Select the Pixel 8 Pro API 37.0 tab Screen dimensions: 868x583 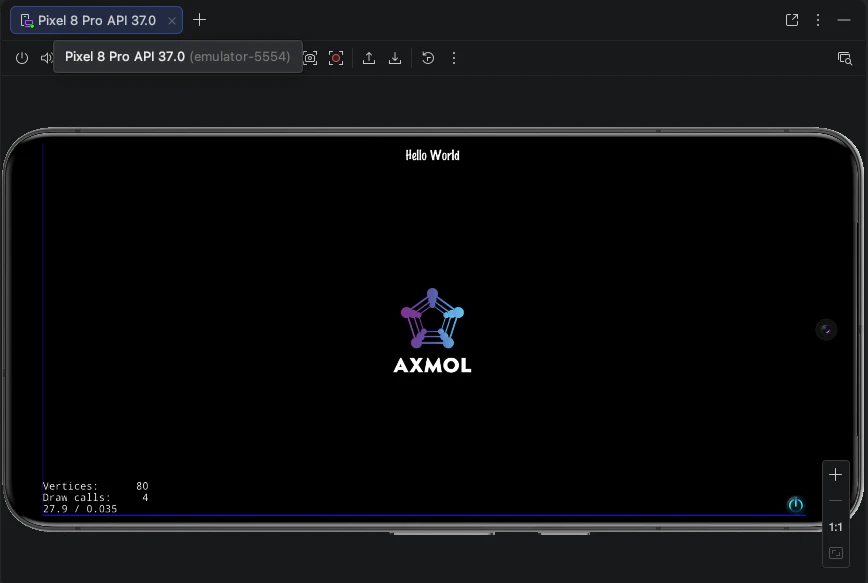tap(96, 20)
